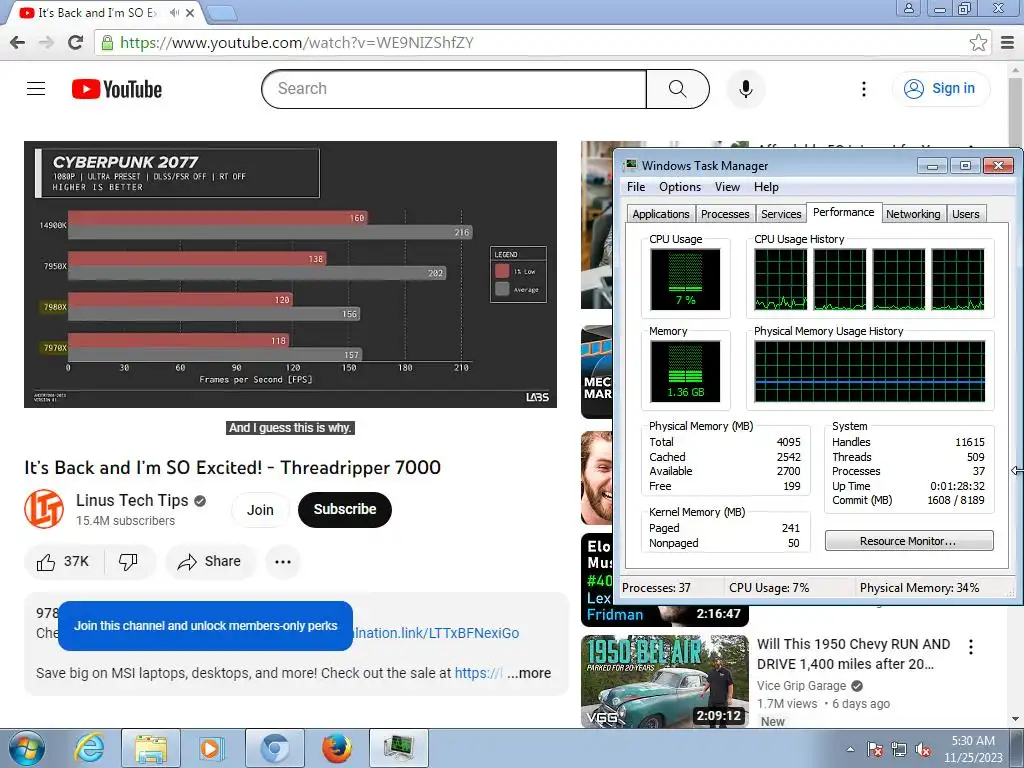
Task: Launch Internet Explorer from the taskbar
Action: [89, 748]
